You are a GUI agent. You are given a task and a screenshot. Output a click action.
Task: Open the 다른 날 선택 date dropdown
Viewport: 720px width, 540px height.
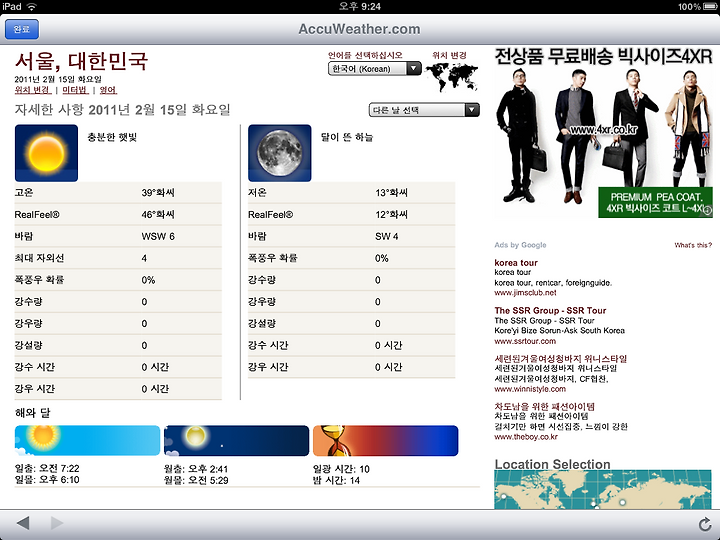pyautogui.click(x=424, y=110)
